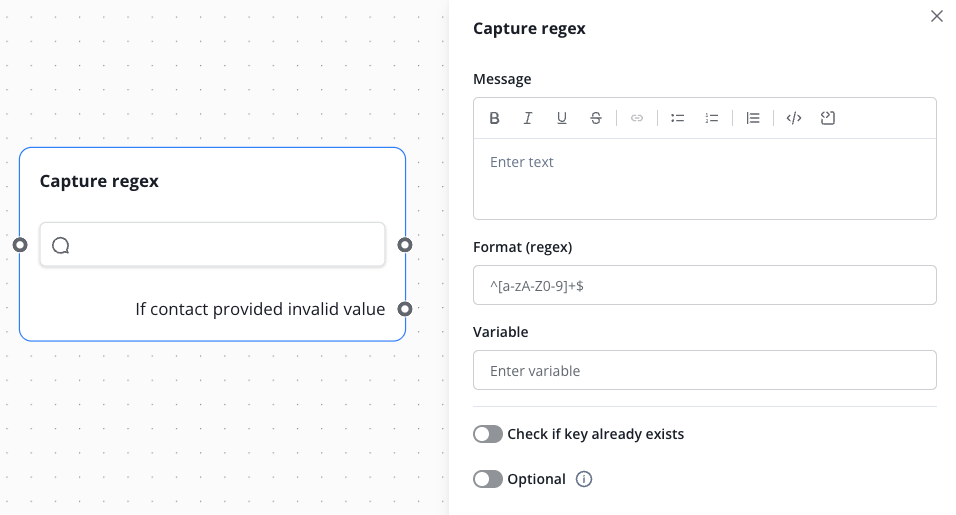Screen dimensions: 956x515
Task: Click the invalid value output connector
Action: point(405,309)
